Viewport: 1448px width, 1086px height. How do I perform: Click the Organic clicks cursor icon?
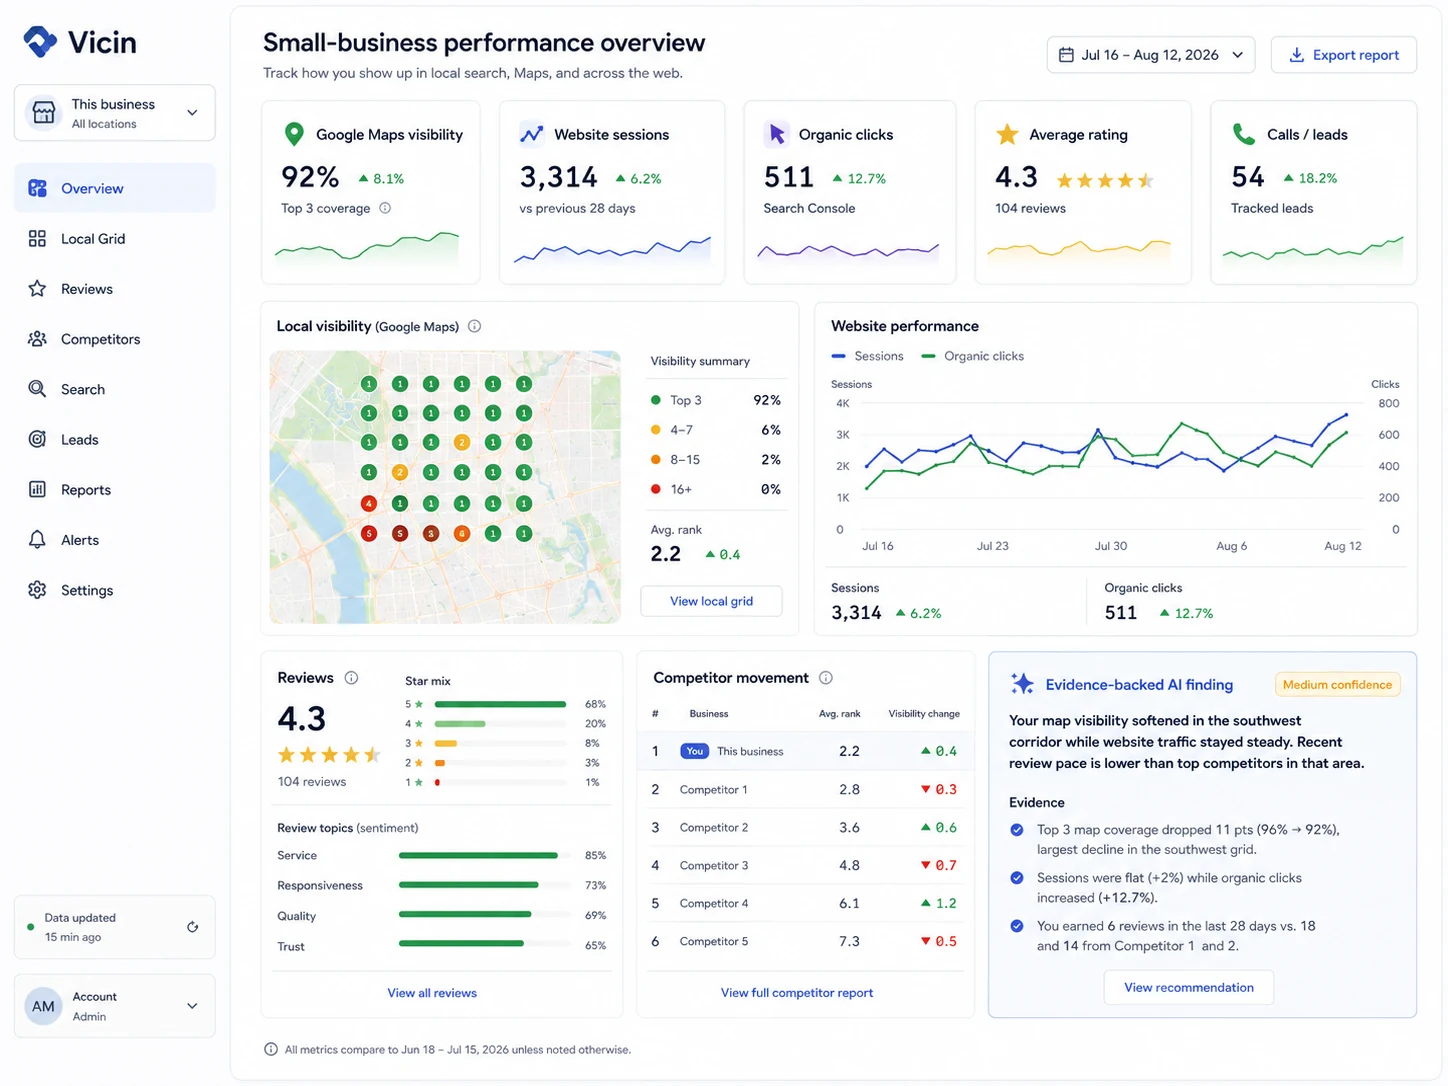pyautogui.click(x=776, y=133)
